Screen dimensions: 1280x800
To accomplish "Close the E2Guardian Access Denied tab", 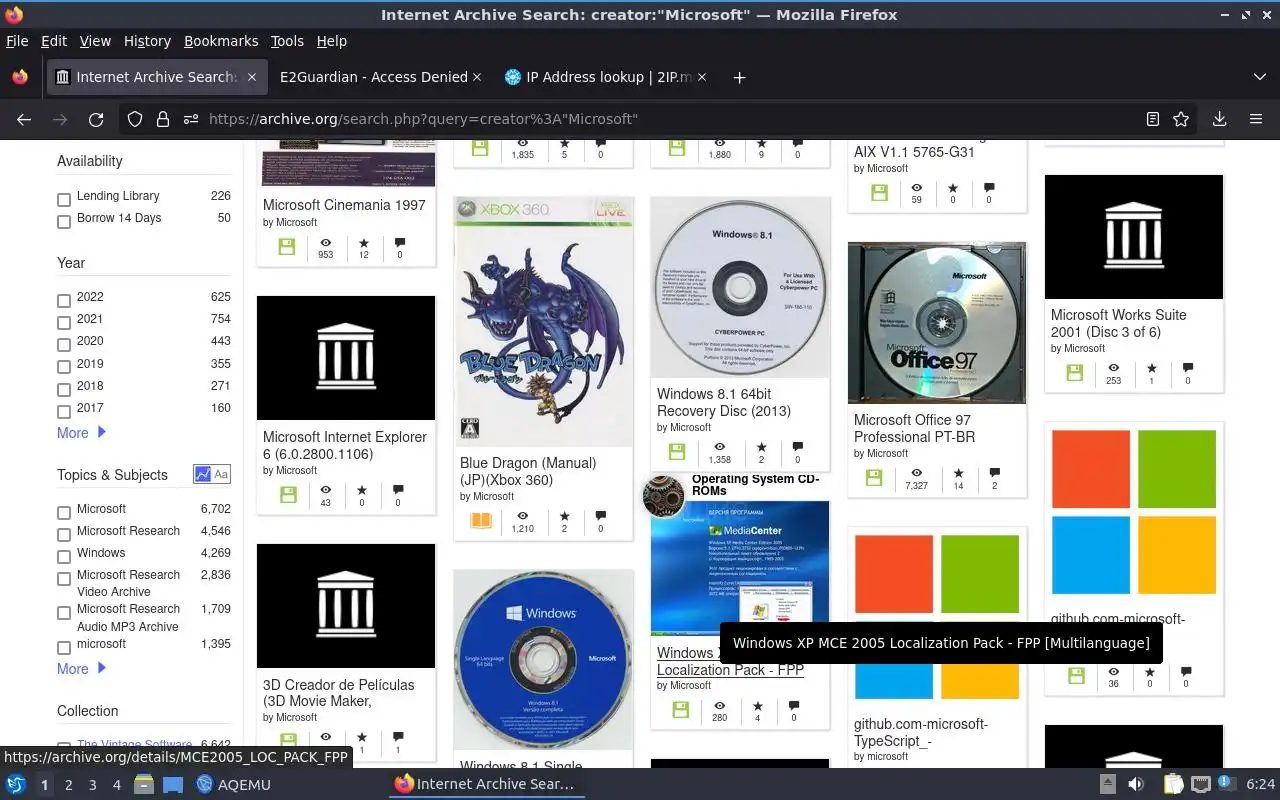I will tap(477, 77).
